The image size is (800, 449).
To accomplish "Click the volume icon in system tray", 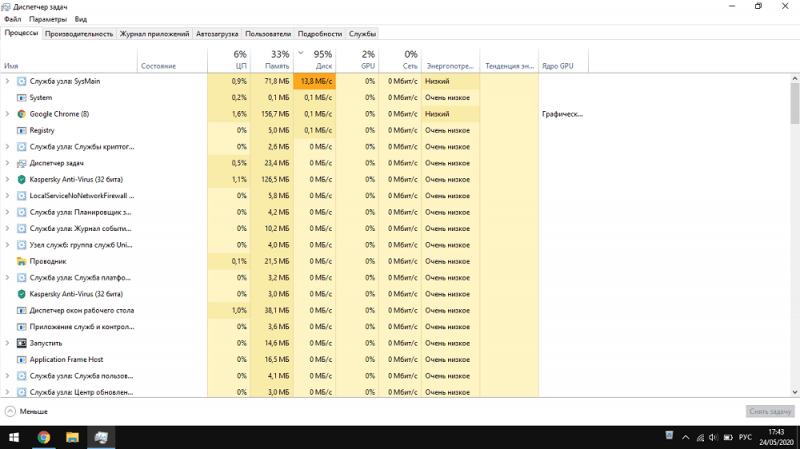I will [x=713, y=437].
